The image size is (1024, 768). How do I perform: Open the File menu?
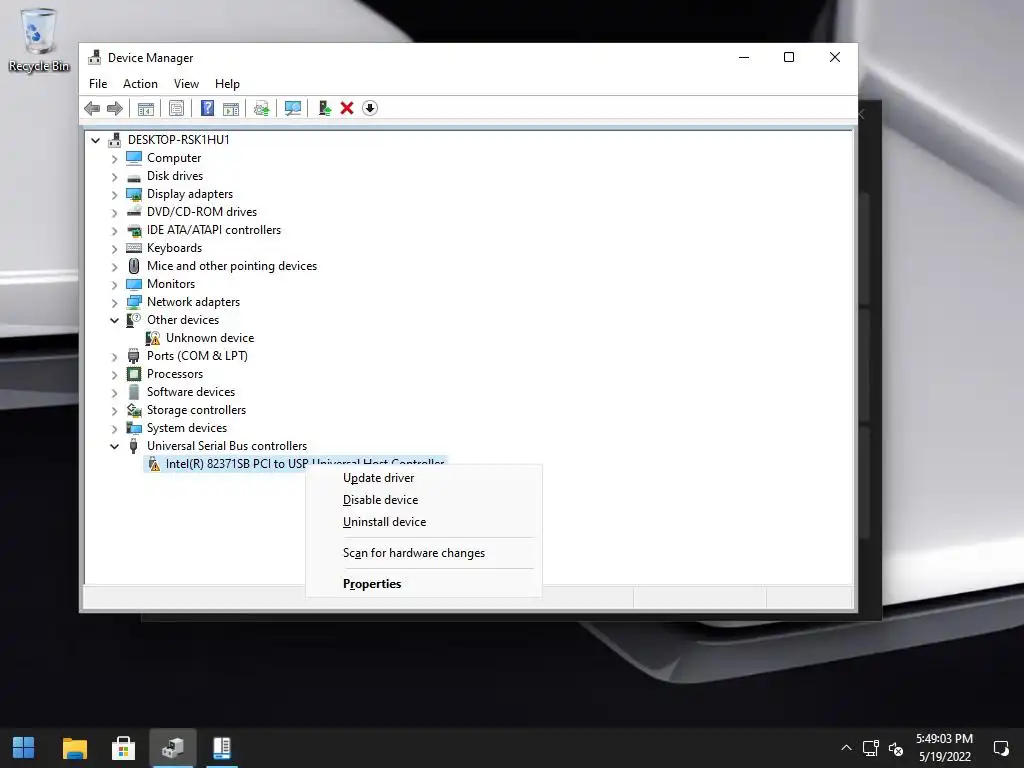[98, 84]
